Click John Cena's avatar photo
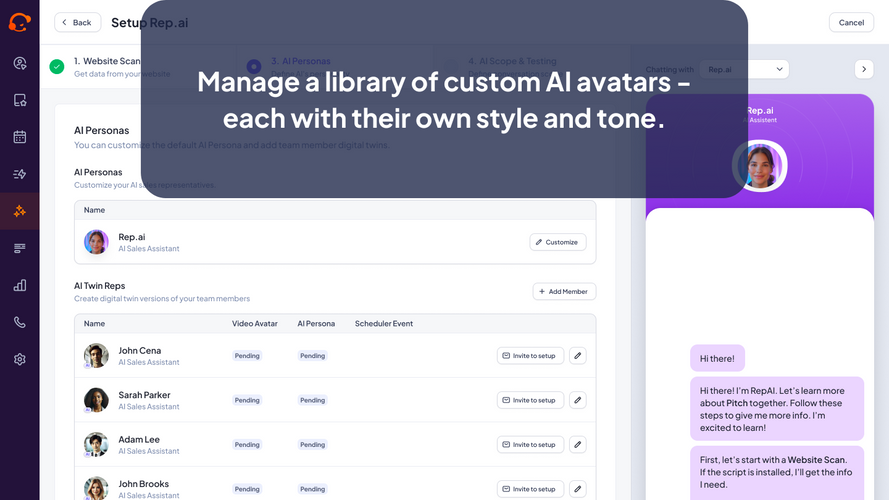 [96, 355]
